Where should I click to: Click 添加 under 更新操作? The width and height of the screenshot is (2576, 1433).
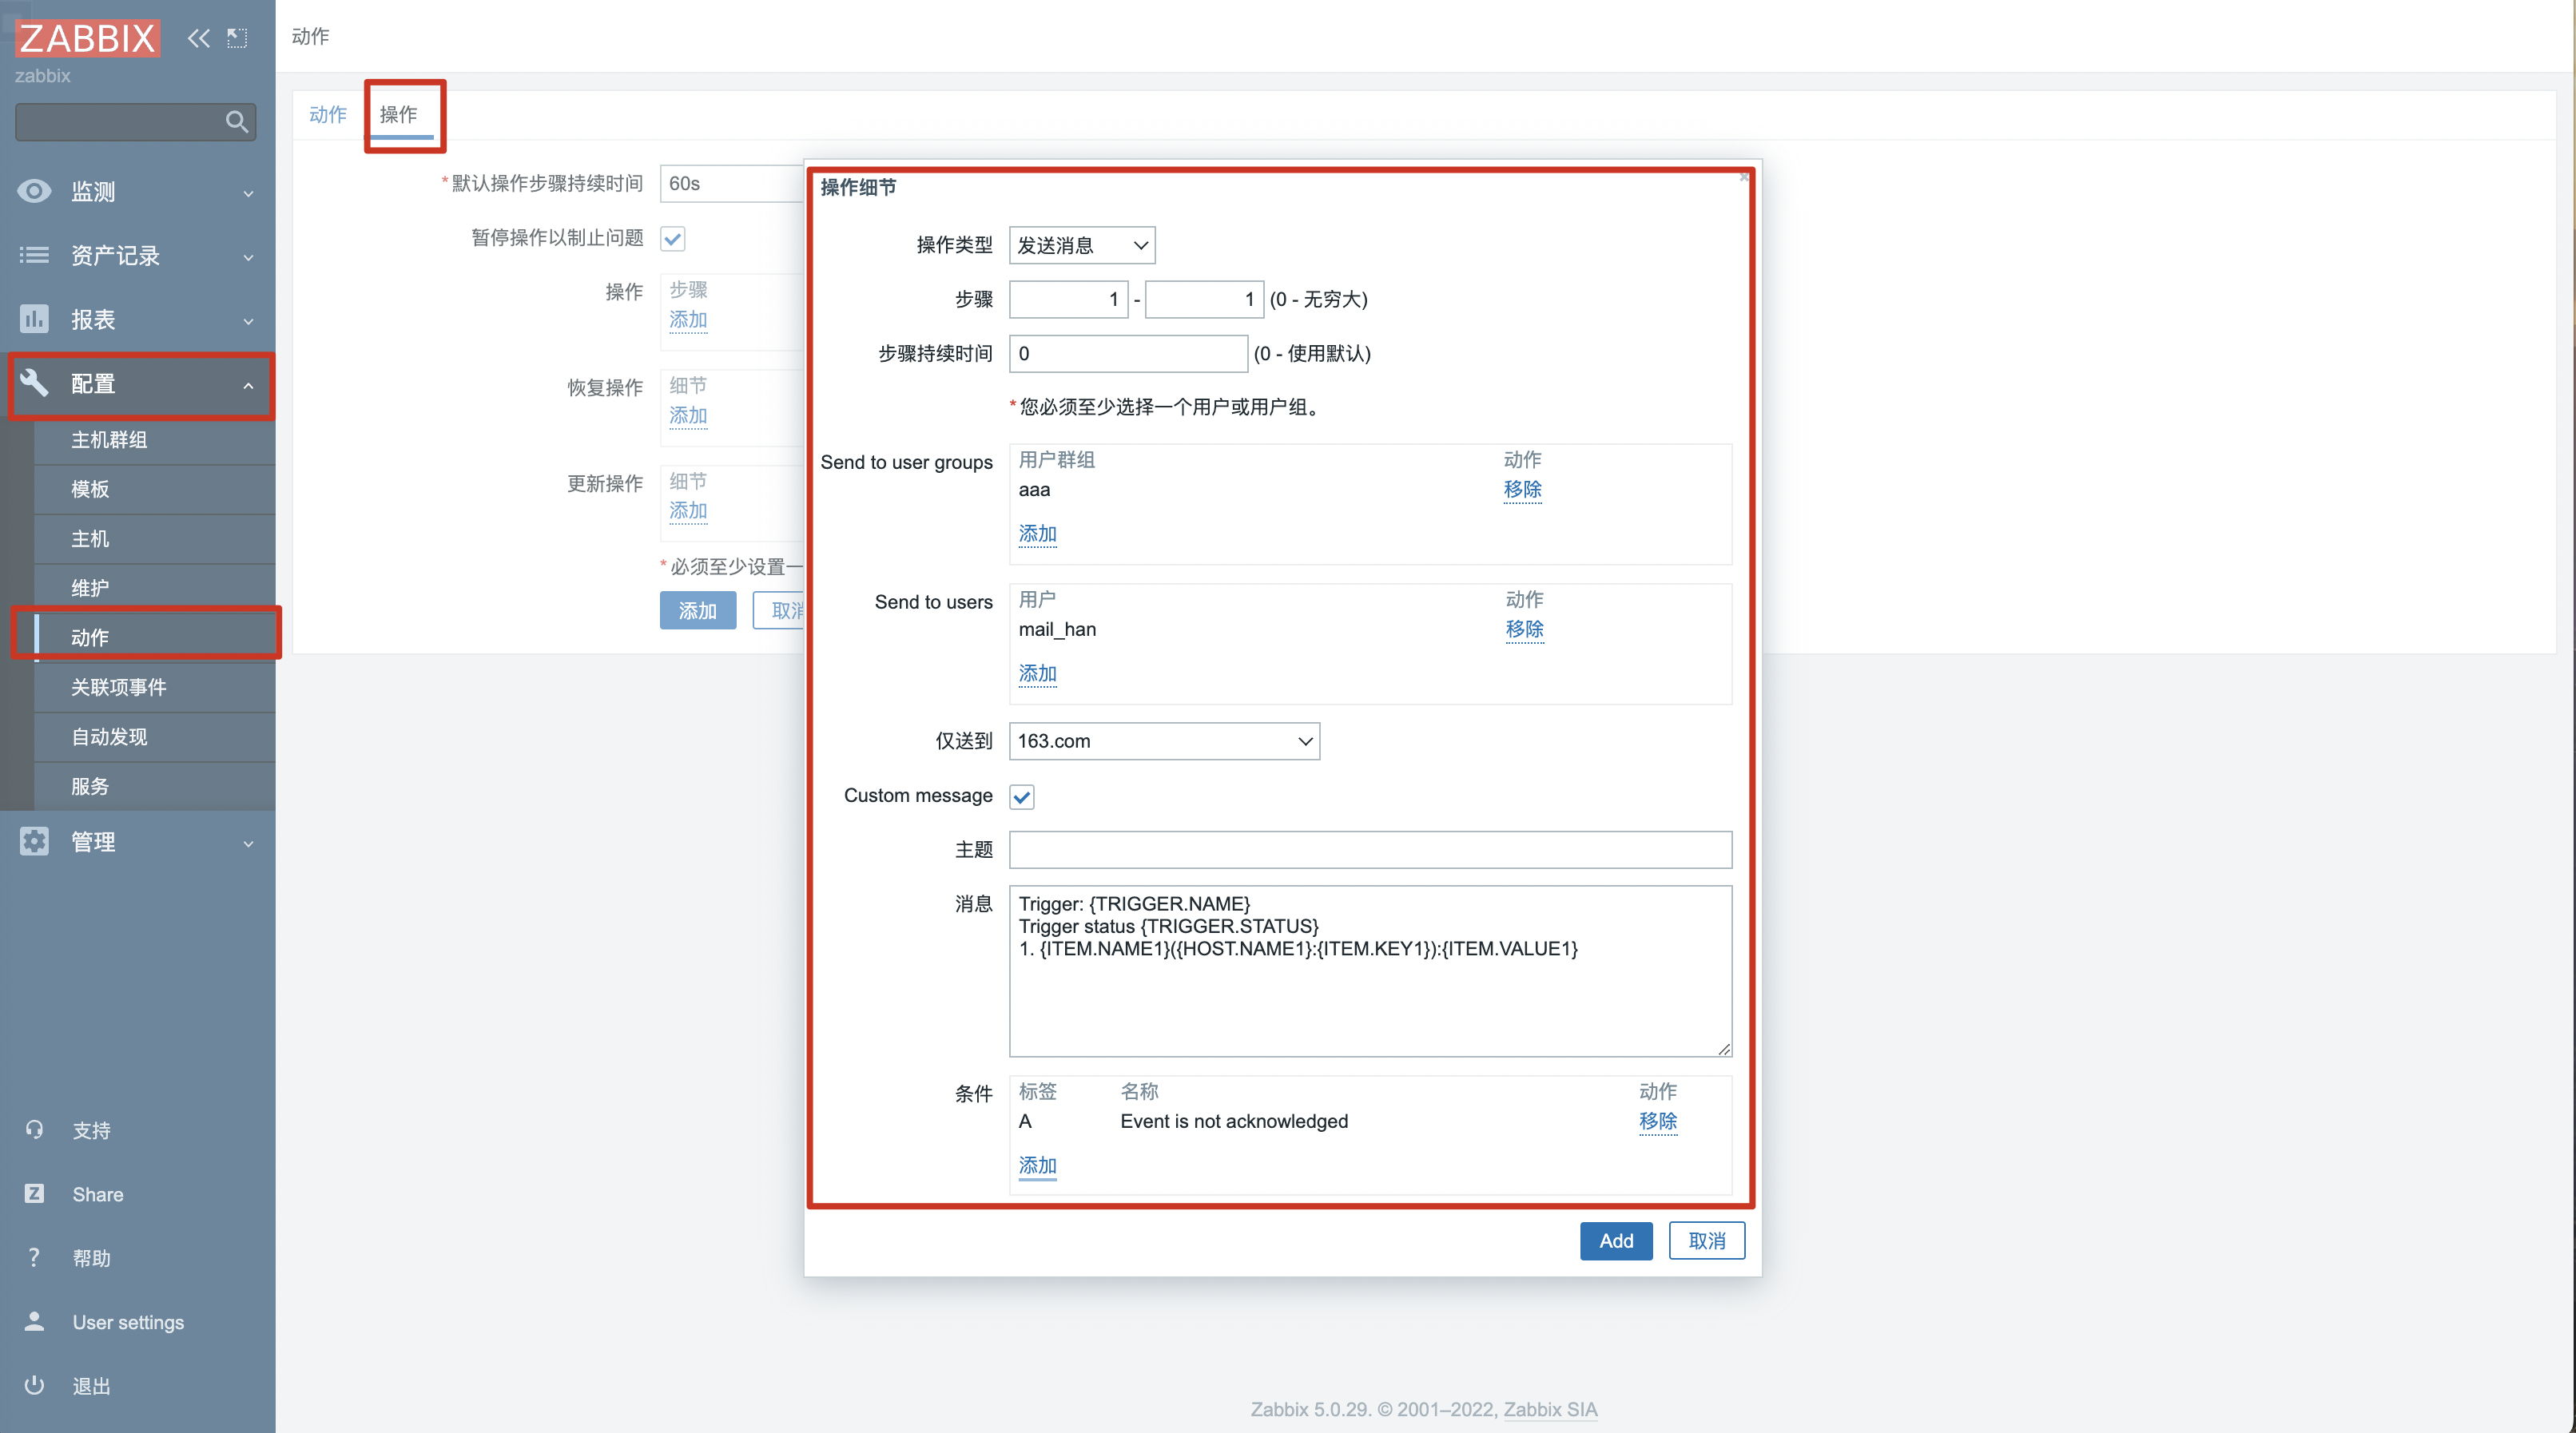[x=688, y=511]
